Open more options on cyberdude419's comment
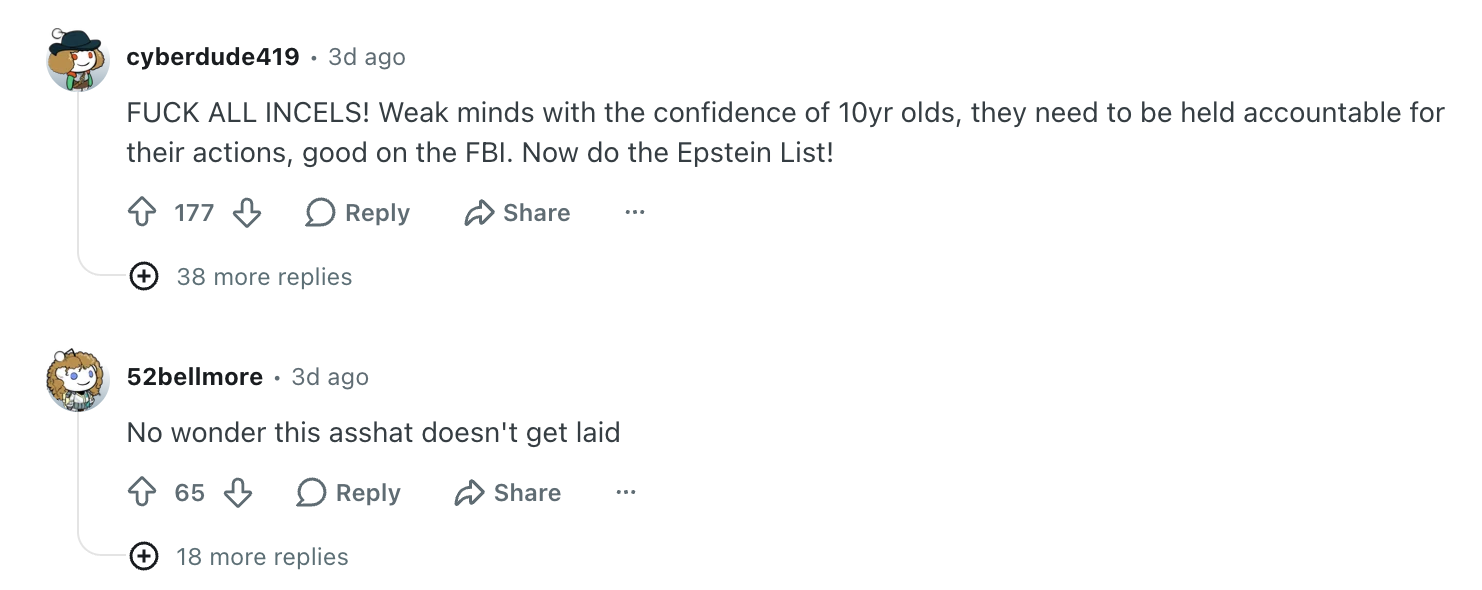 click(634, 213)
